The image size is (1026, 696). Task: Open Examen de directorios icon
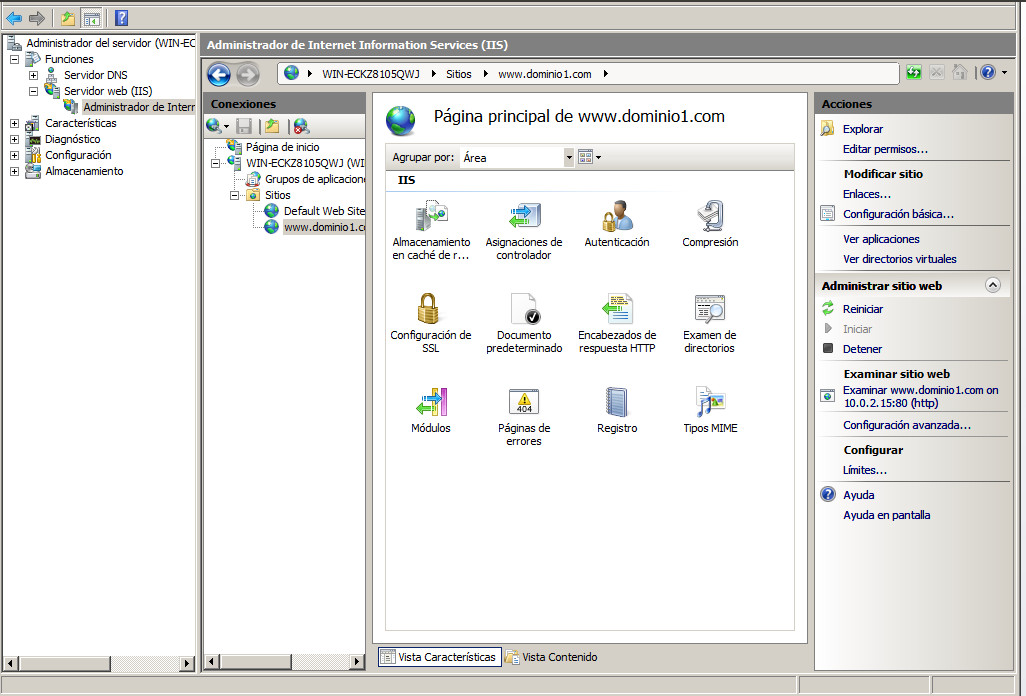click(710, 311)
